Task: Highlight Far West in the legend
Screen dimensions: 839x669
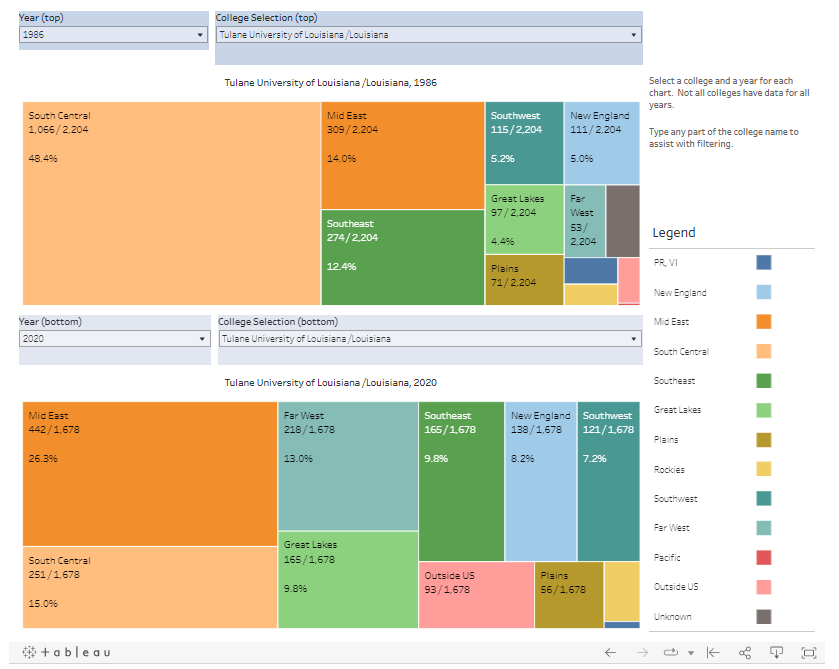Action: 764,528
